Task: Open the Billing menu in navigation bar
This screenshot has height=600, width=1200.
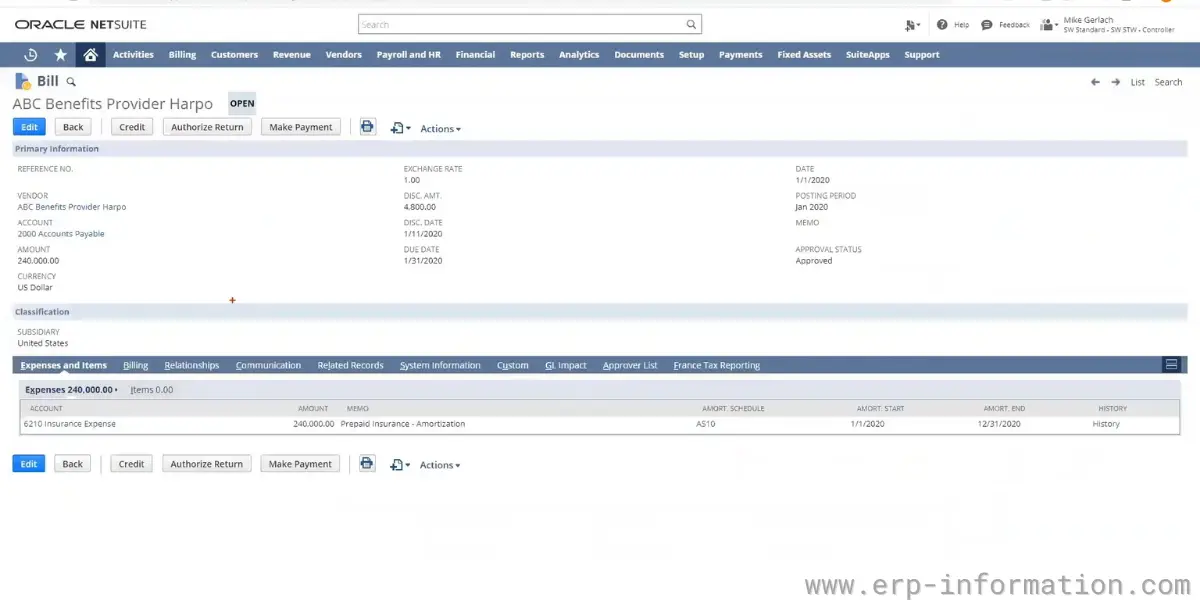Action: [182, 55]
